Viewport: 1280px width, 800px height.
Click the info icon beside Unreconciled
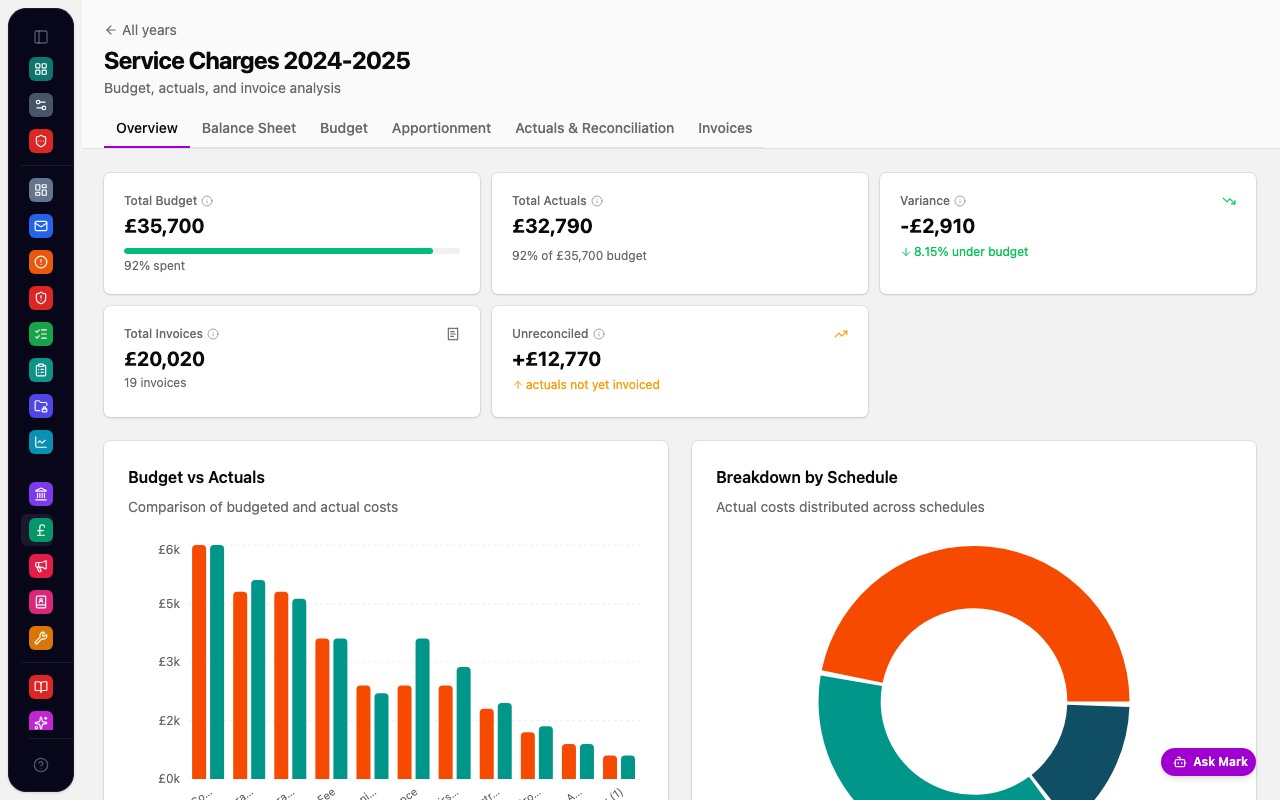[x=599, y=334]
